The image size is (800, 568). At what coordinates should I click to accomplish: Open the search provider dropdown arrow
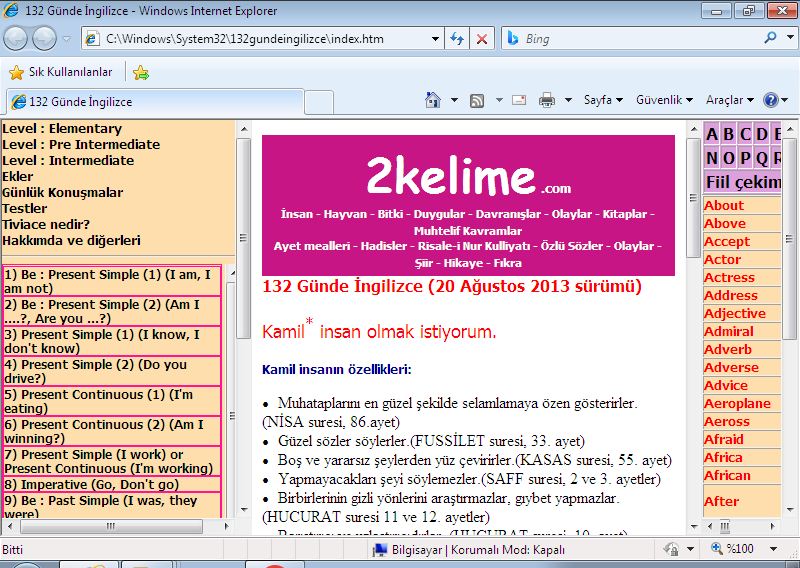[x=790, y=38]
